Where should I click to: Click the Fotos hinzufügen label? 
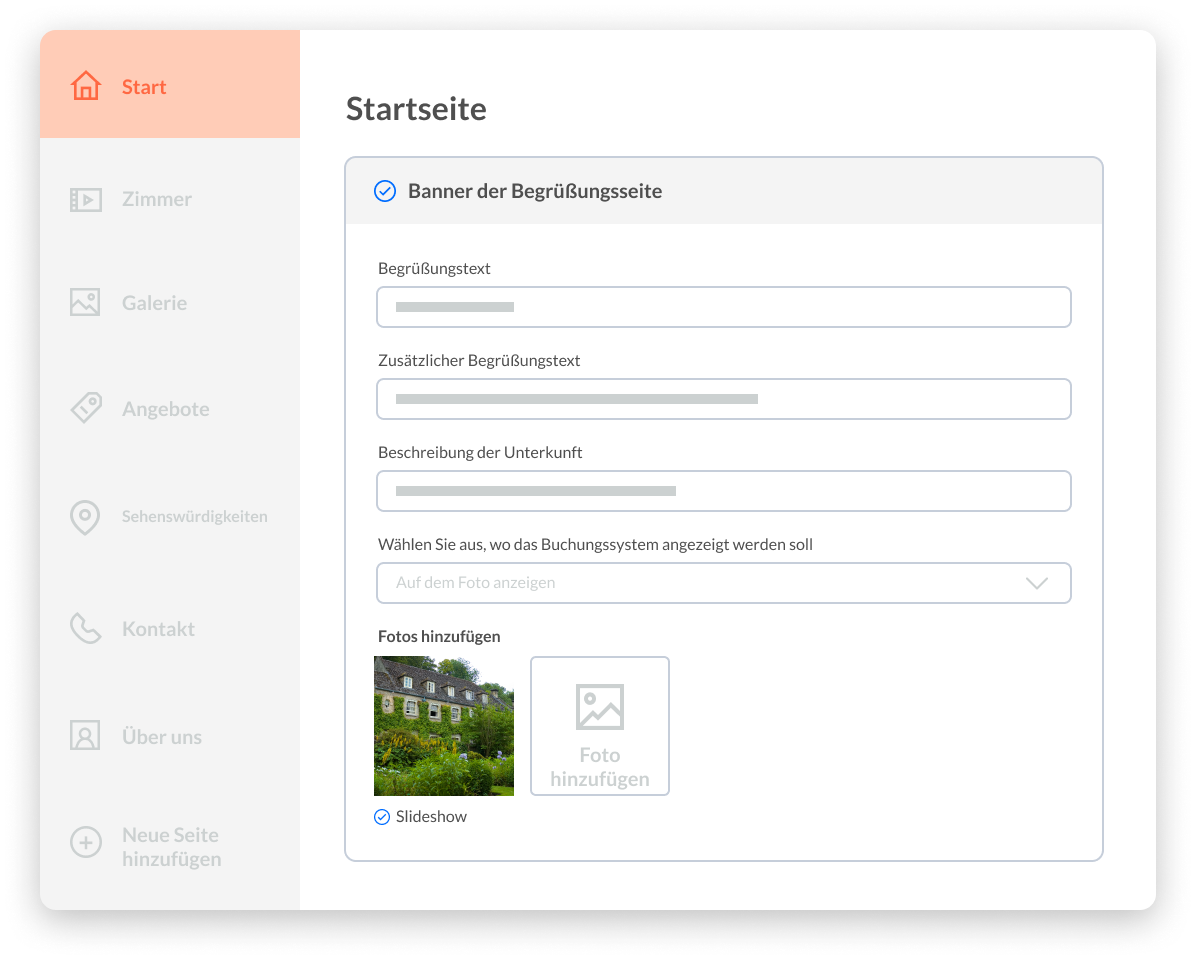point(439,636)
